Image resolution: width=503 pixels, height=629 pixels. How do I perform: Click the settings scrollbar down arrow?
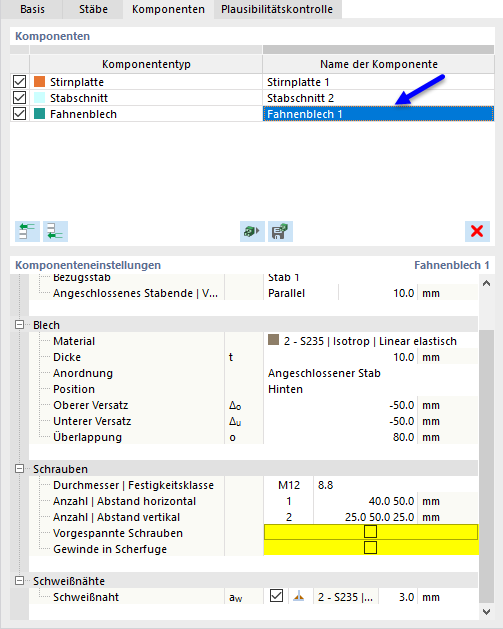487,612
